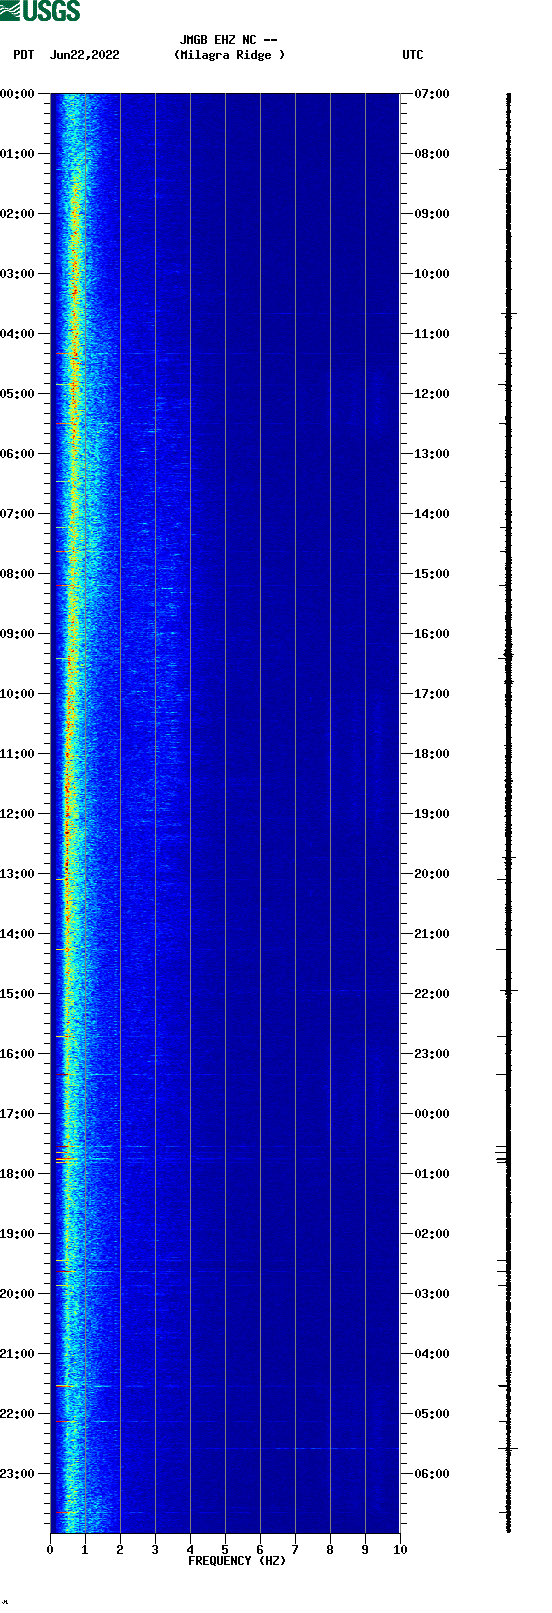Click the 10 Hz frequency tick label
552x1613 pixels.
tap(400, 1550)
